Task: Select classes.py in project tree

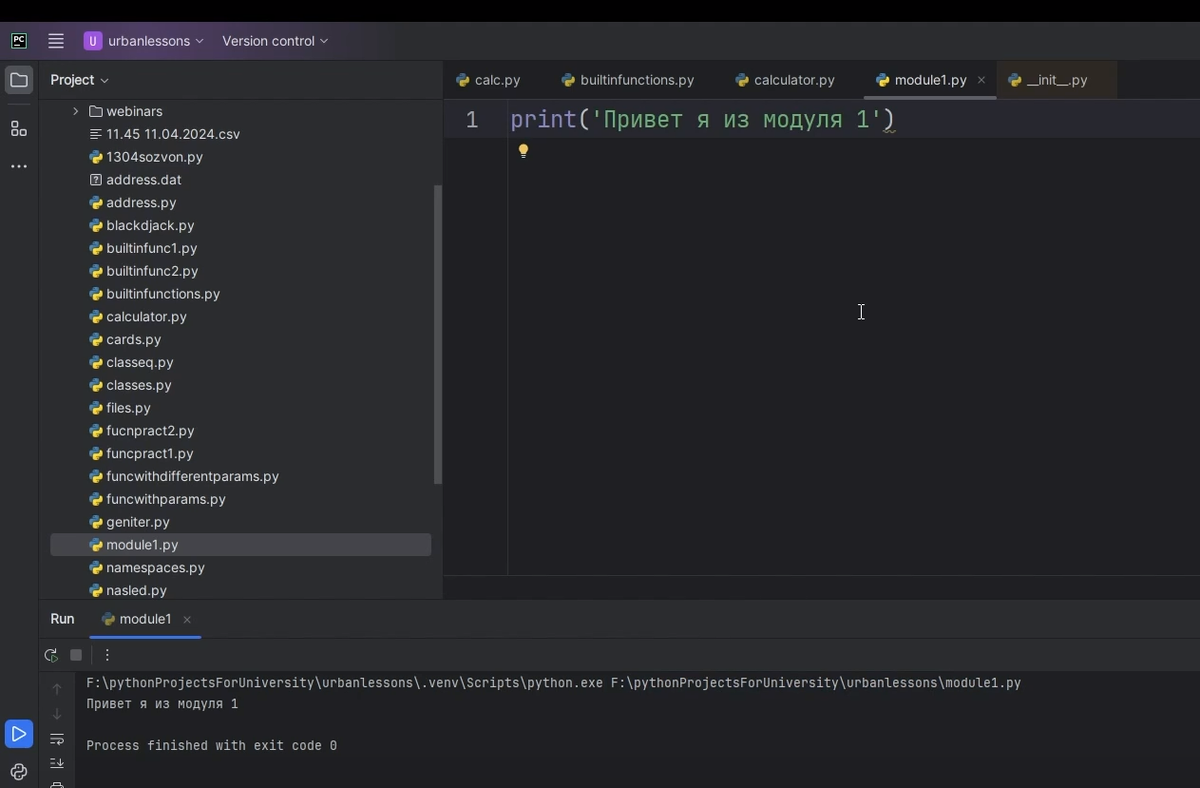Action: [130, 385]
